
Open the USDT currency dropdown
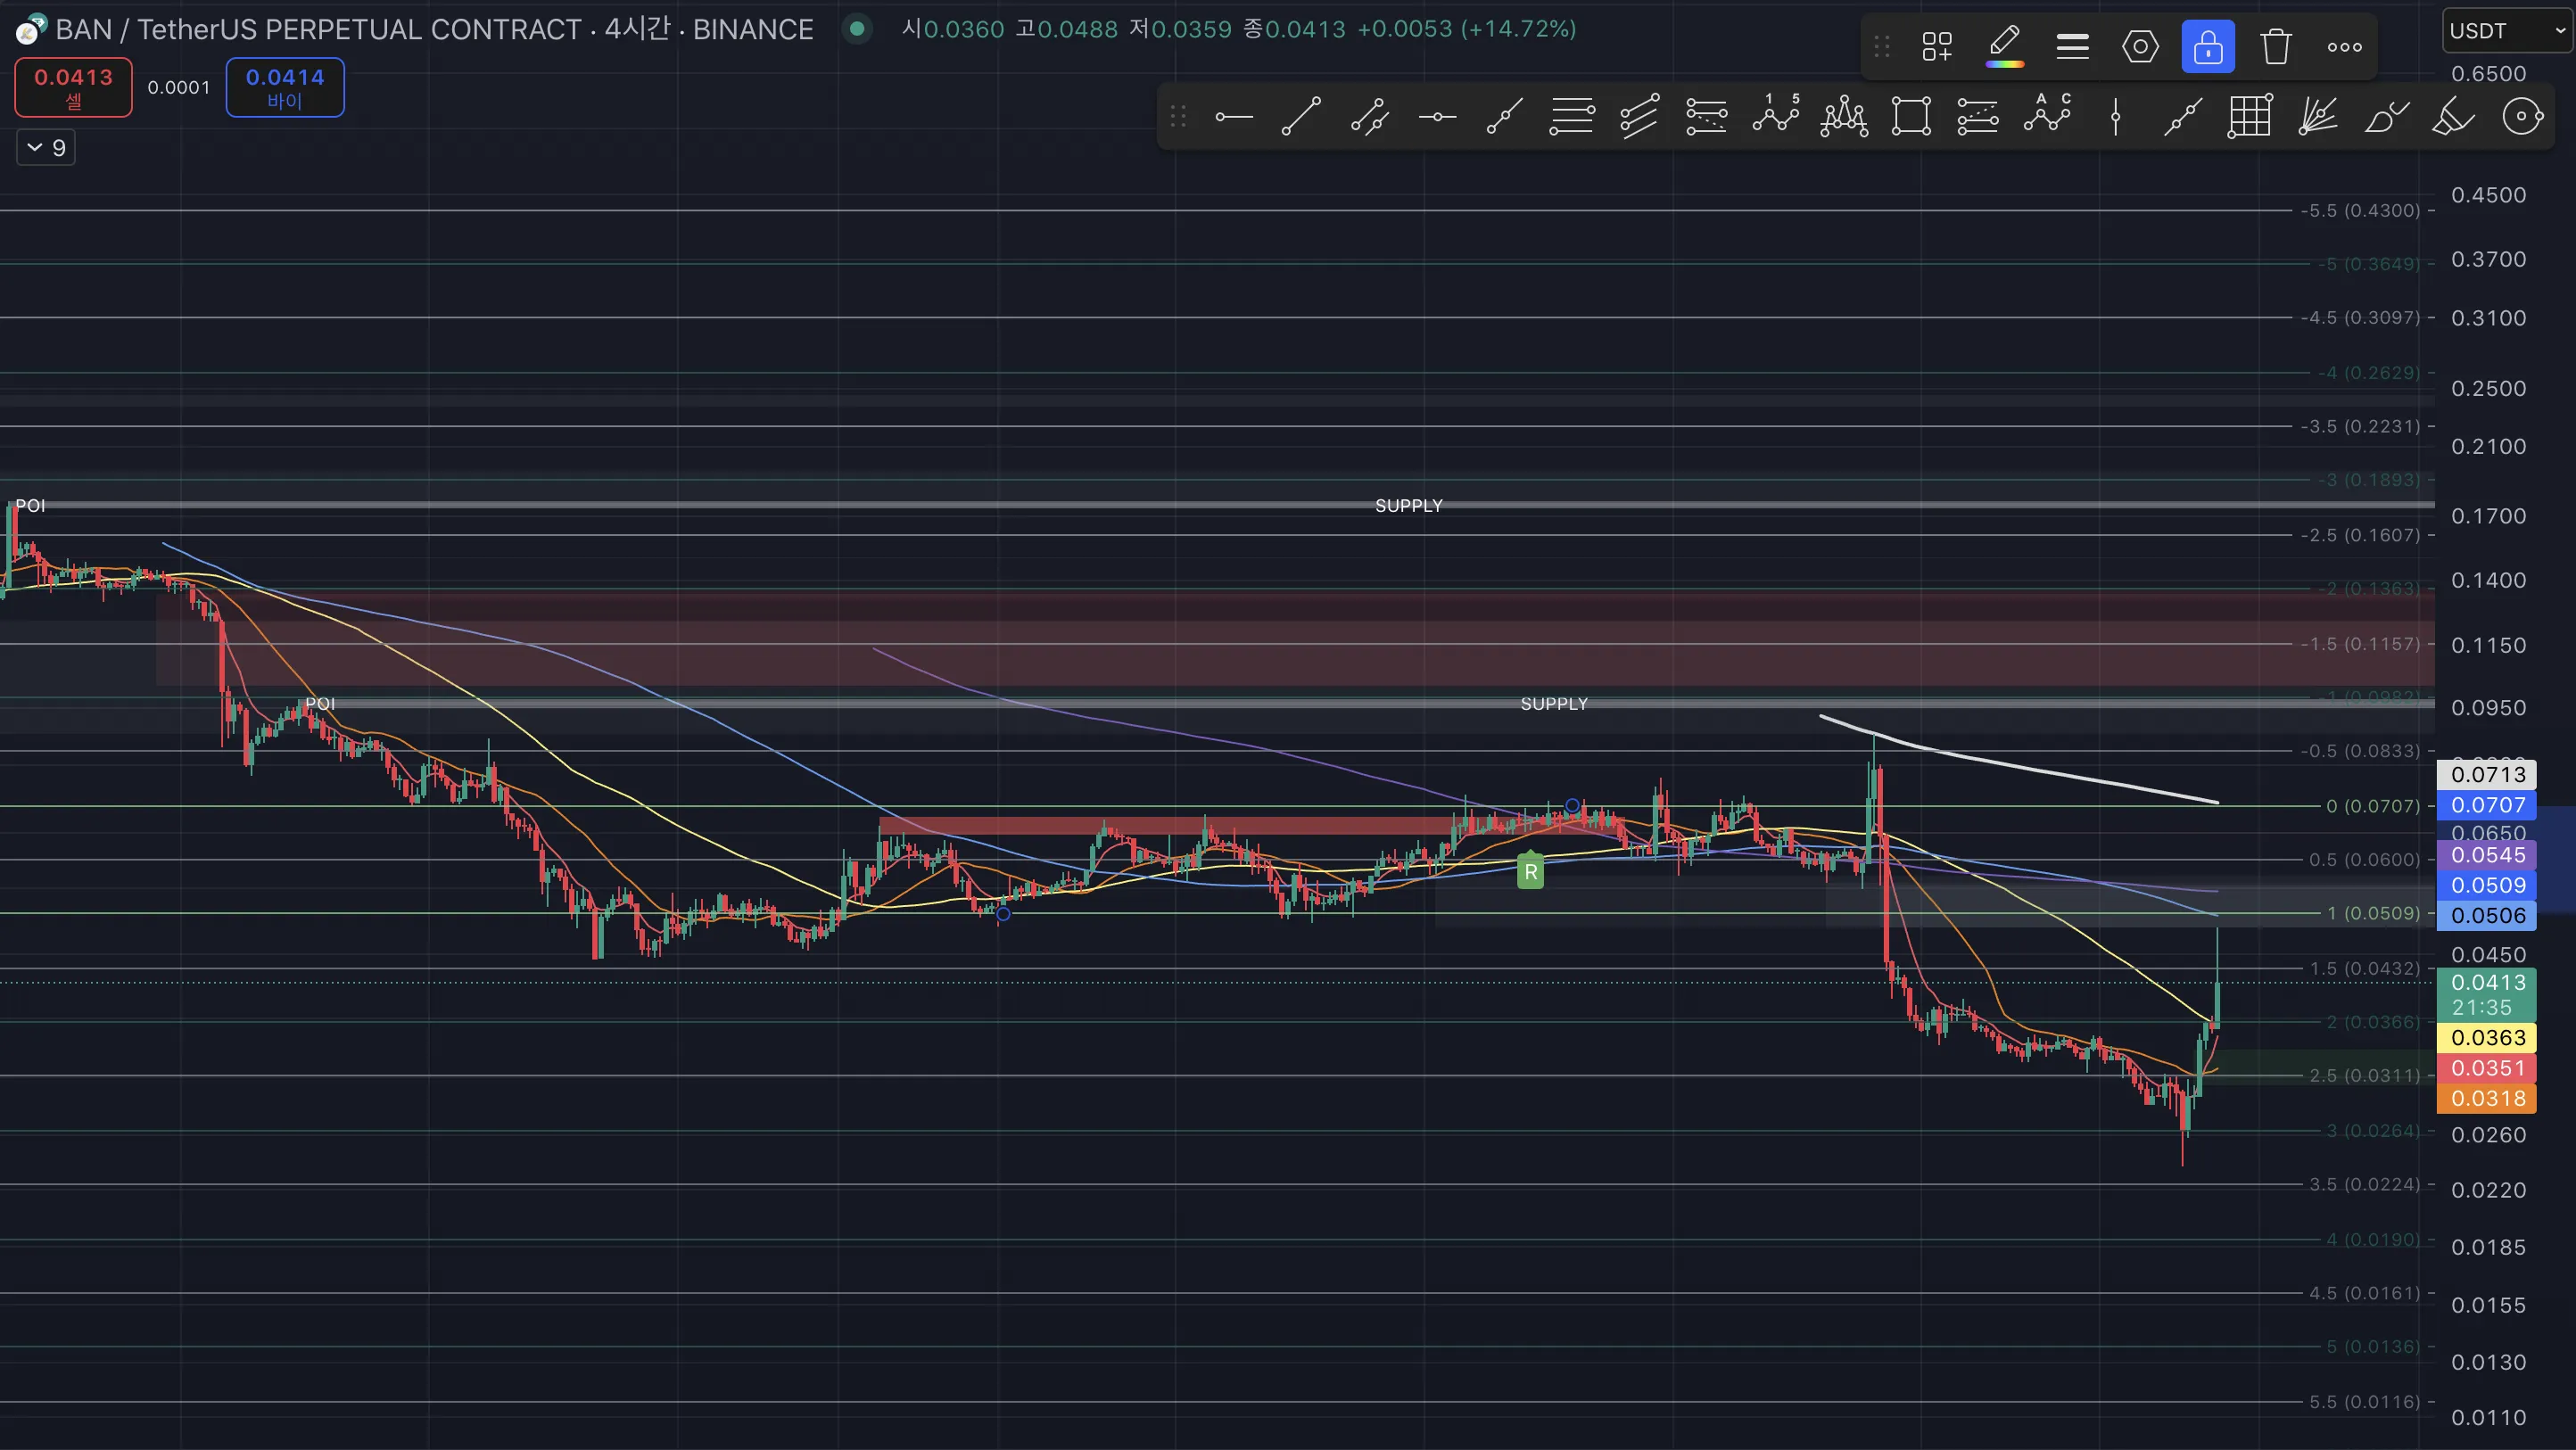click(2507, 31)
